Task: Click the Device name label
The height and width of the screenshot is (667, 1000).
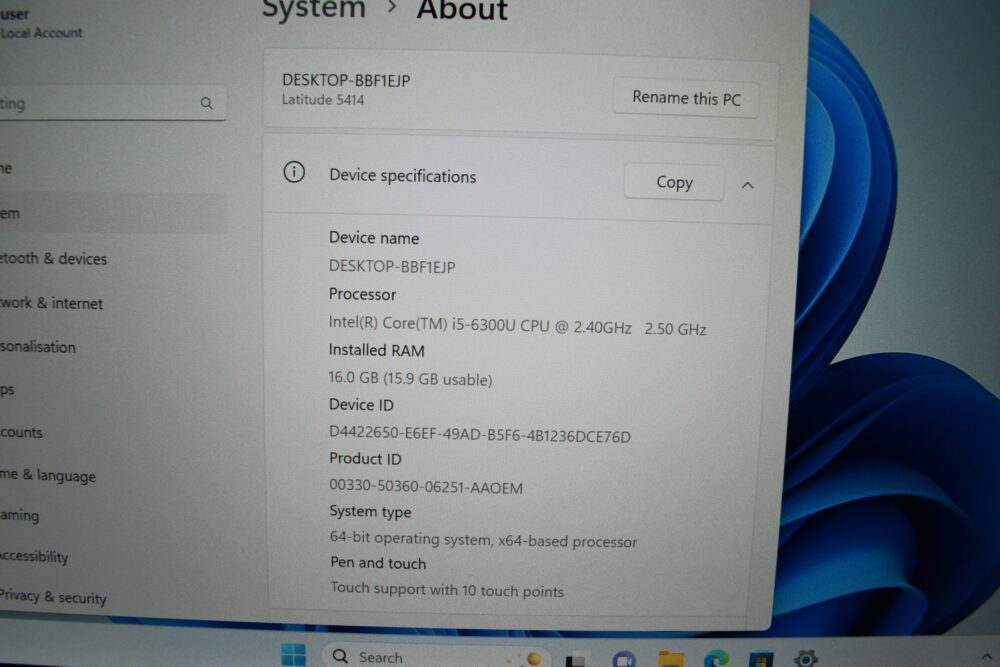Action: [374, 238]
